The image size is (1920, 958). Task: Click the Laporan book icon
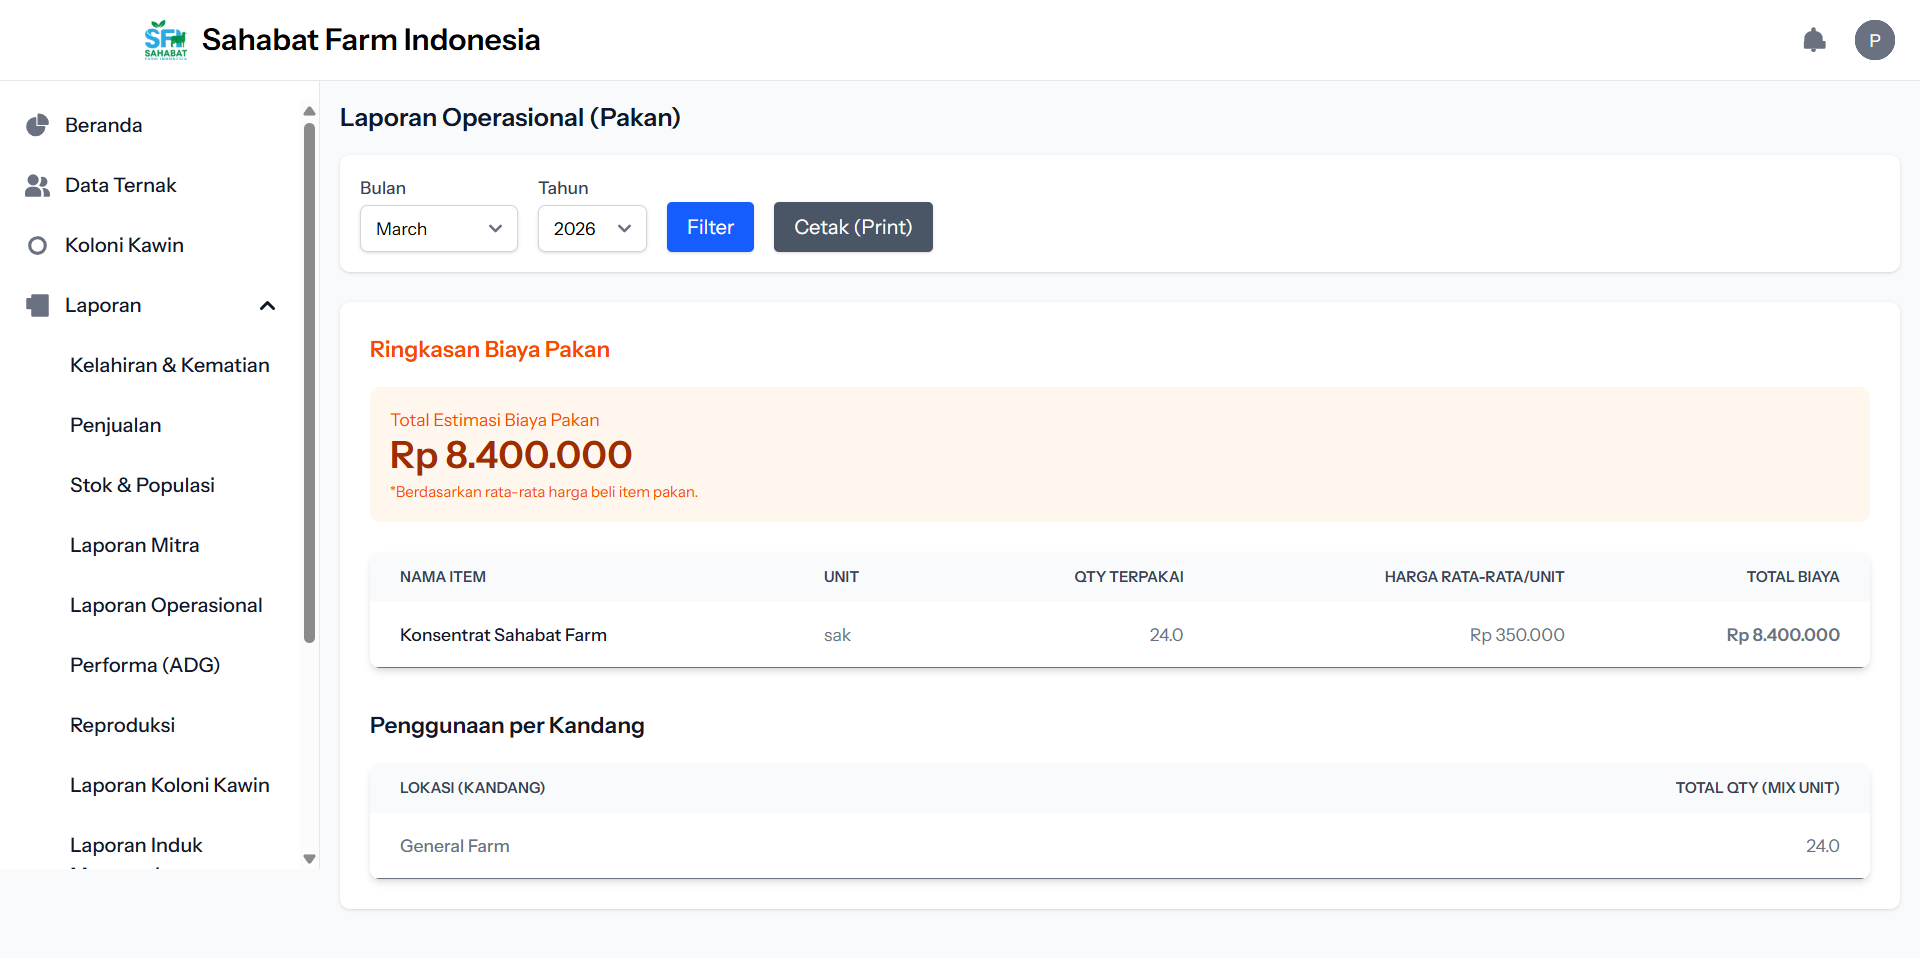click(38, 305)
